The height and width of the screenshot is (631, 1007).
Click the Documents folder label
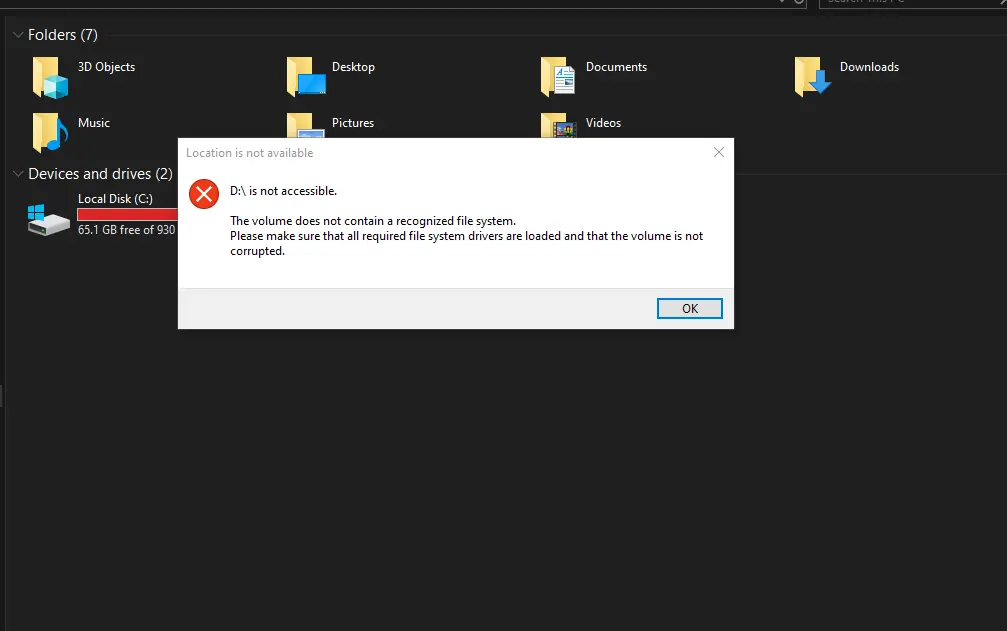(x=617, y=67)
